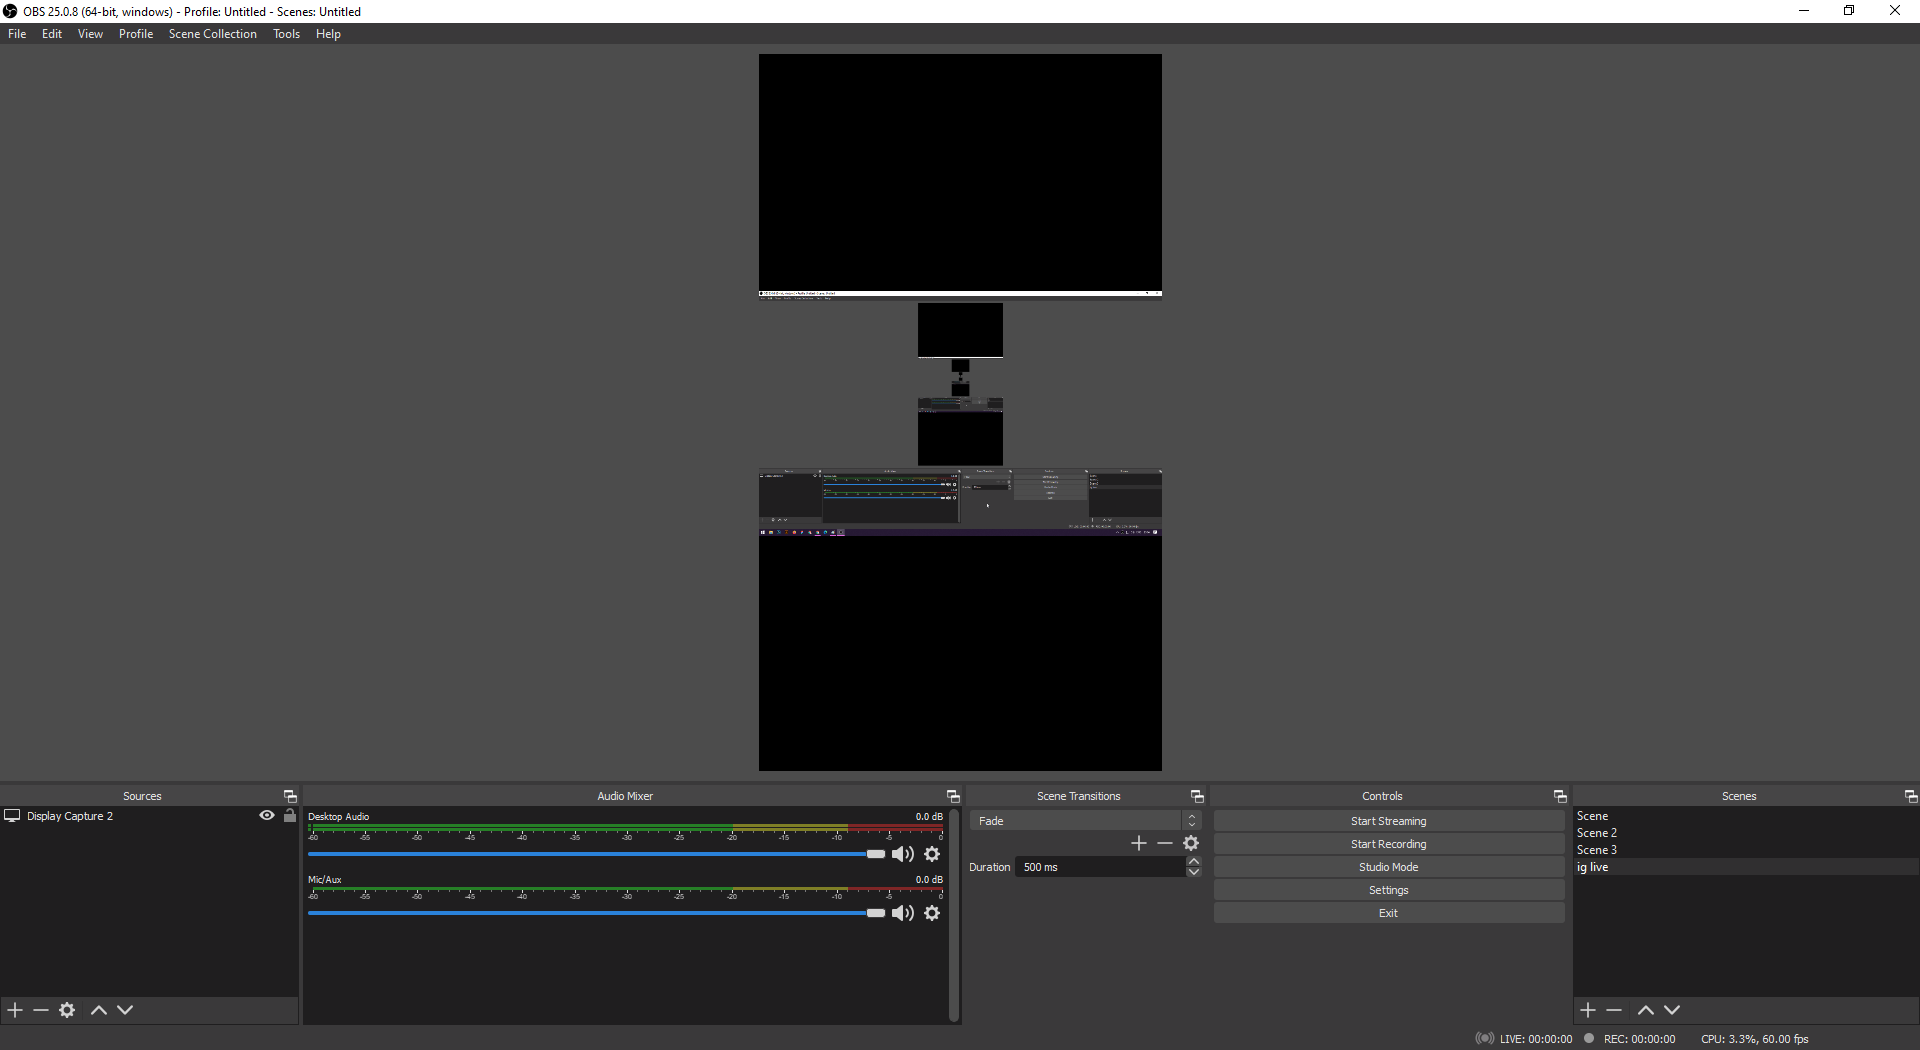
Task: Add a new scene transition
Action: click(1139, 843)
